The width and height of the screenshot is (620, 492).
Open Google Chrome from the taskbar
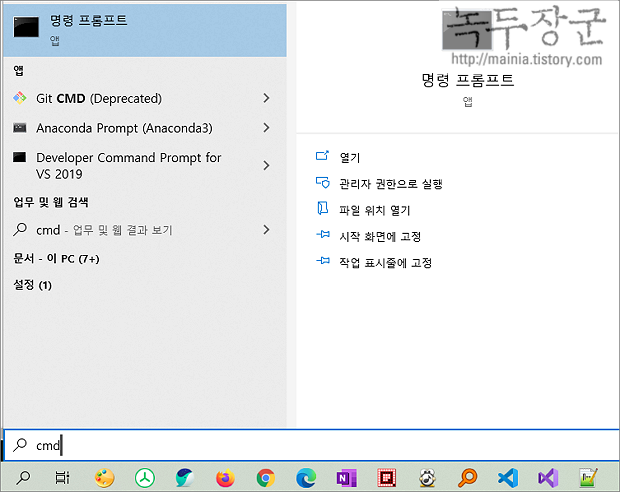click(x=266, y=478)
